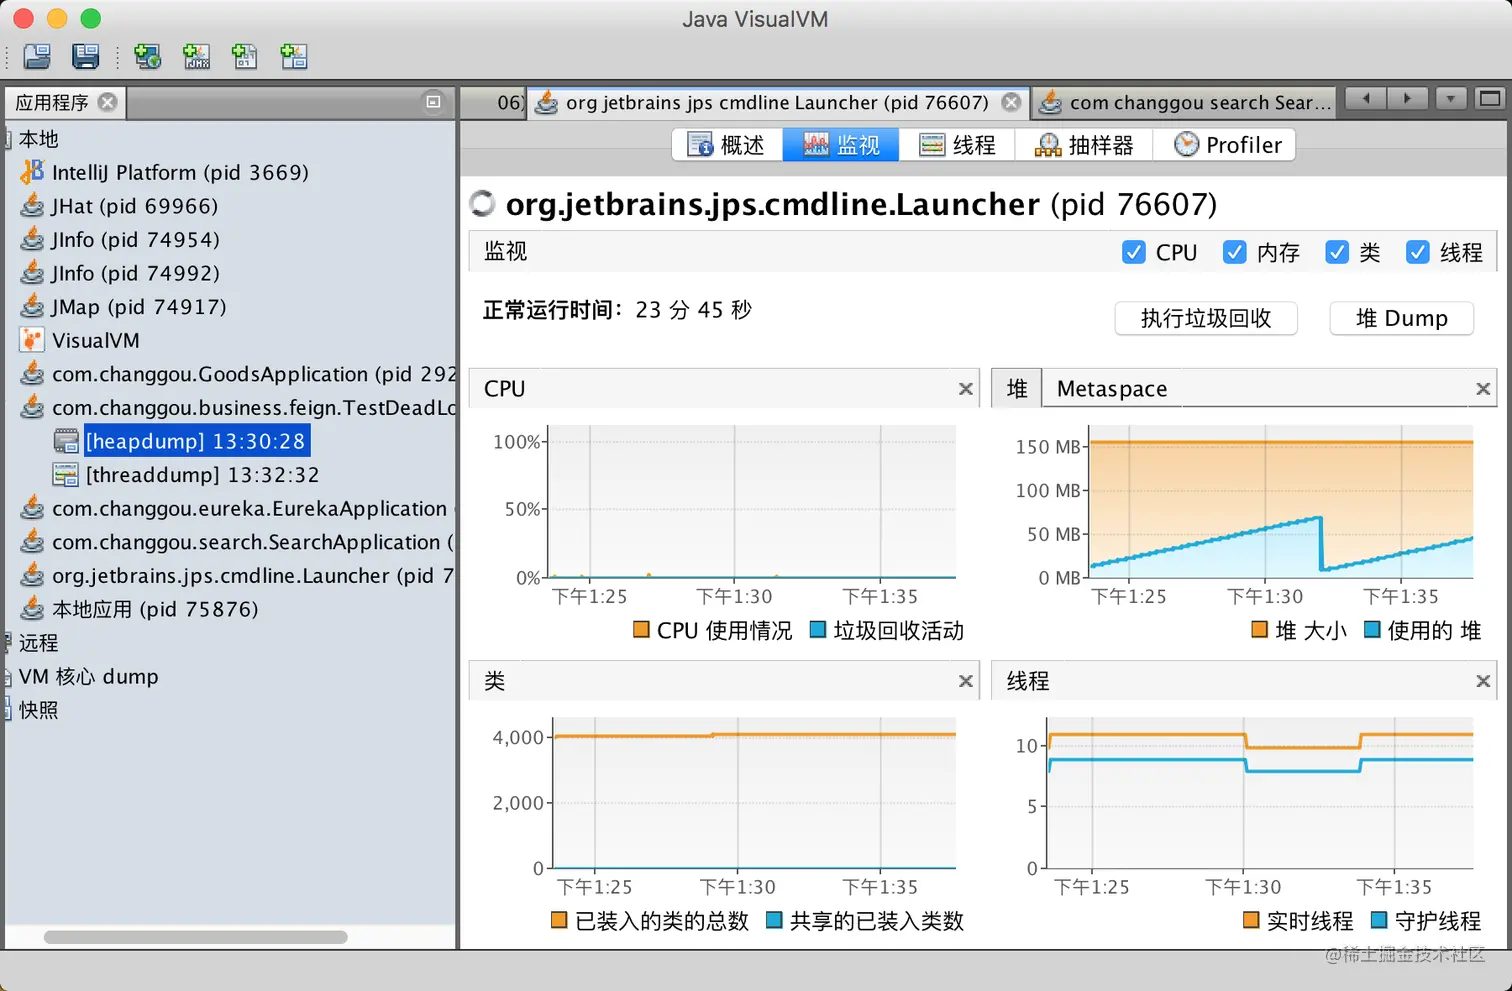Click the blue 使用的 堆 legend swatch
1512x991 pixels.
pyautogui.click(x=1372, y=630)
